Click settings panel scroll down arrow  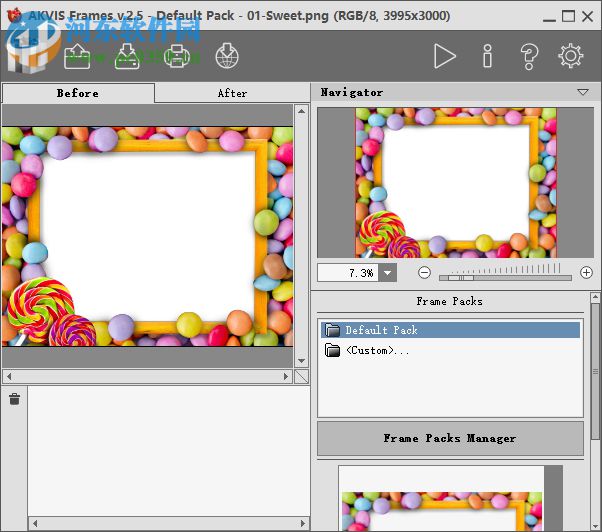[595, 525]
